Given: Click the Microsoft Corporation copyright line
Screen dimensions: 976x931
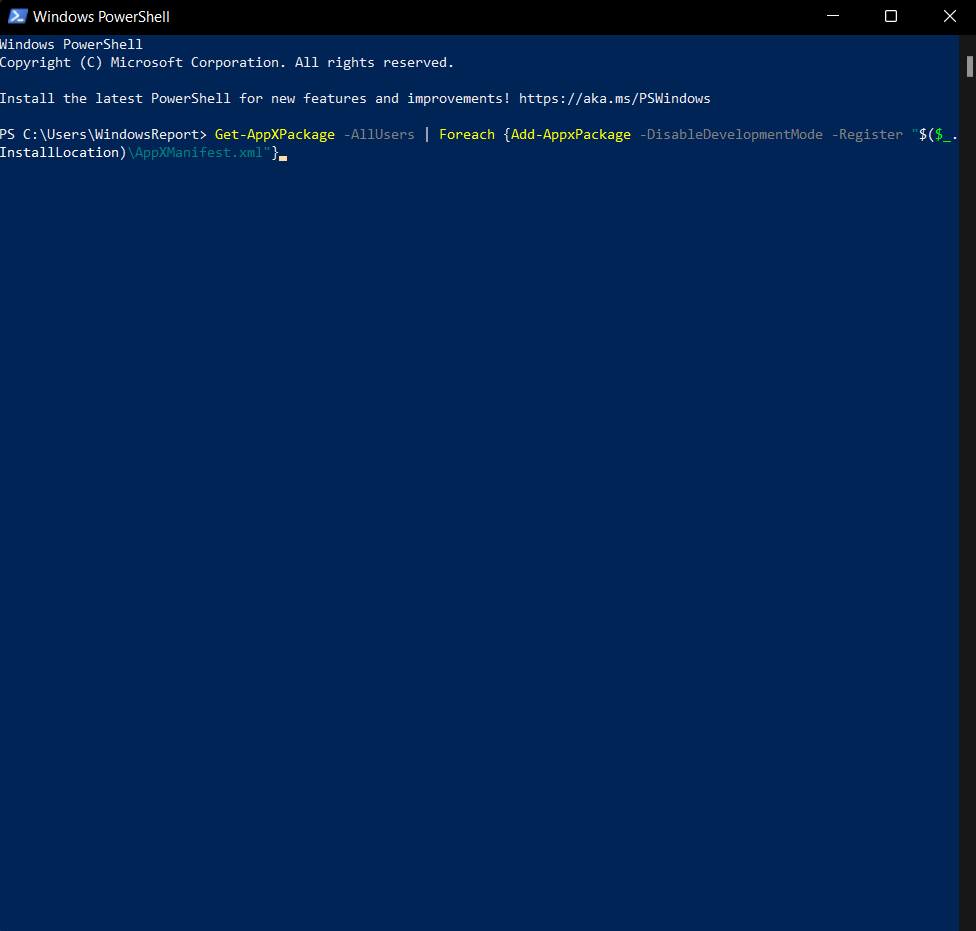Looking at the screenshot, I should (226, 62).
